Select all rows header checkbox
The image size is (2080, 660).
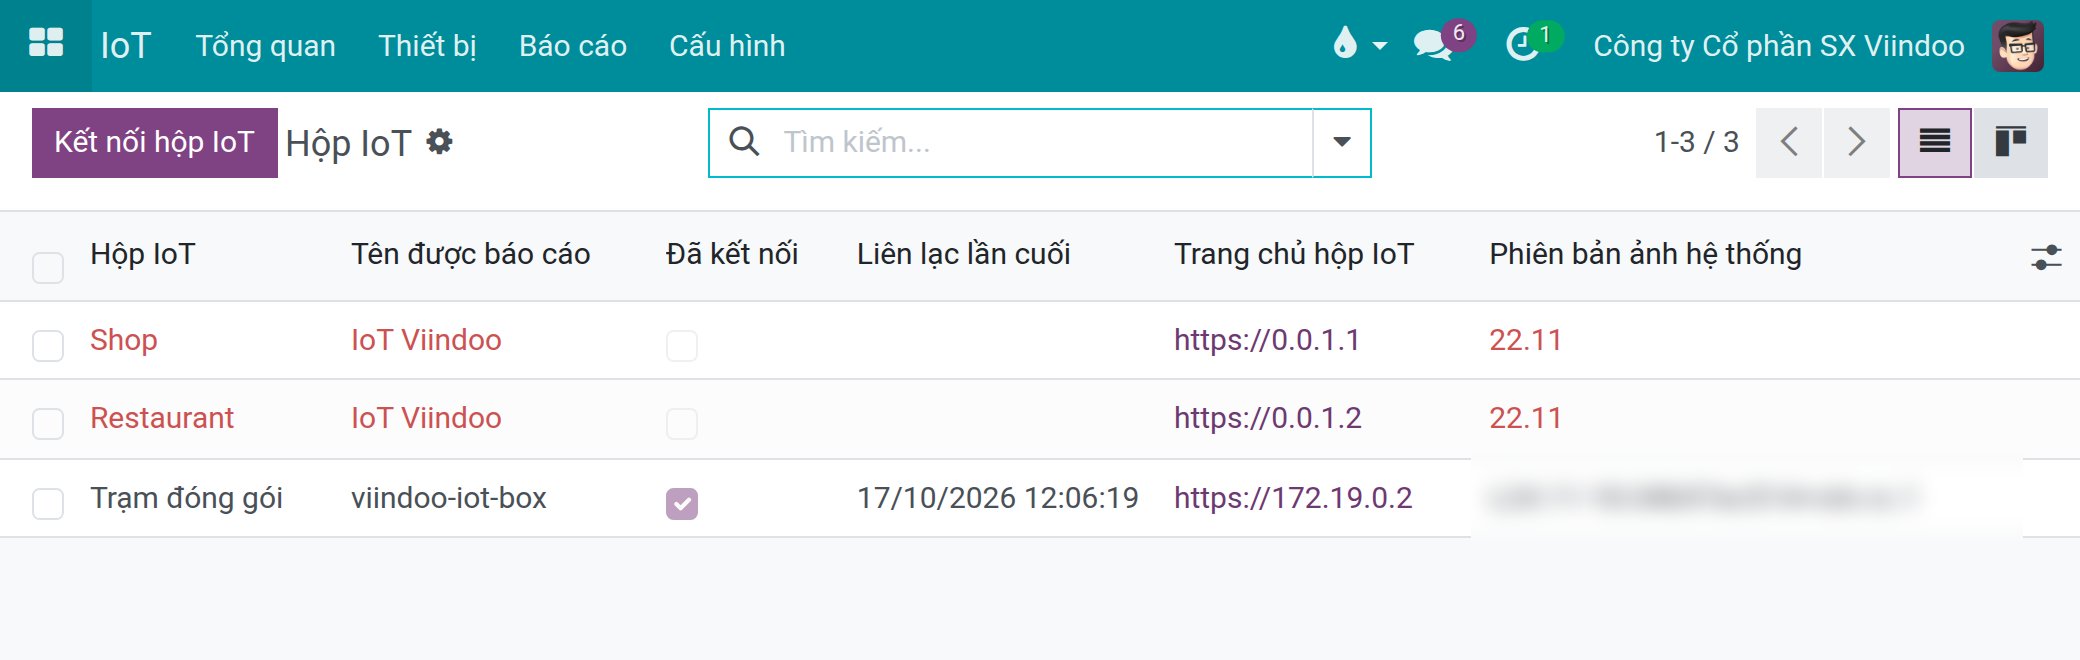(48, 267)
